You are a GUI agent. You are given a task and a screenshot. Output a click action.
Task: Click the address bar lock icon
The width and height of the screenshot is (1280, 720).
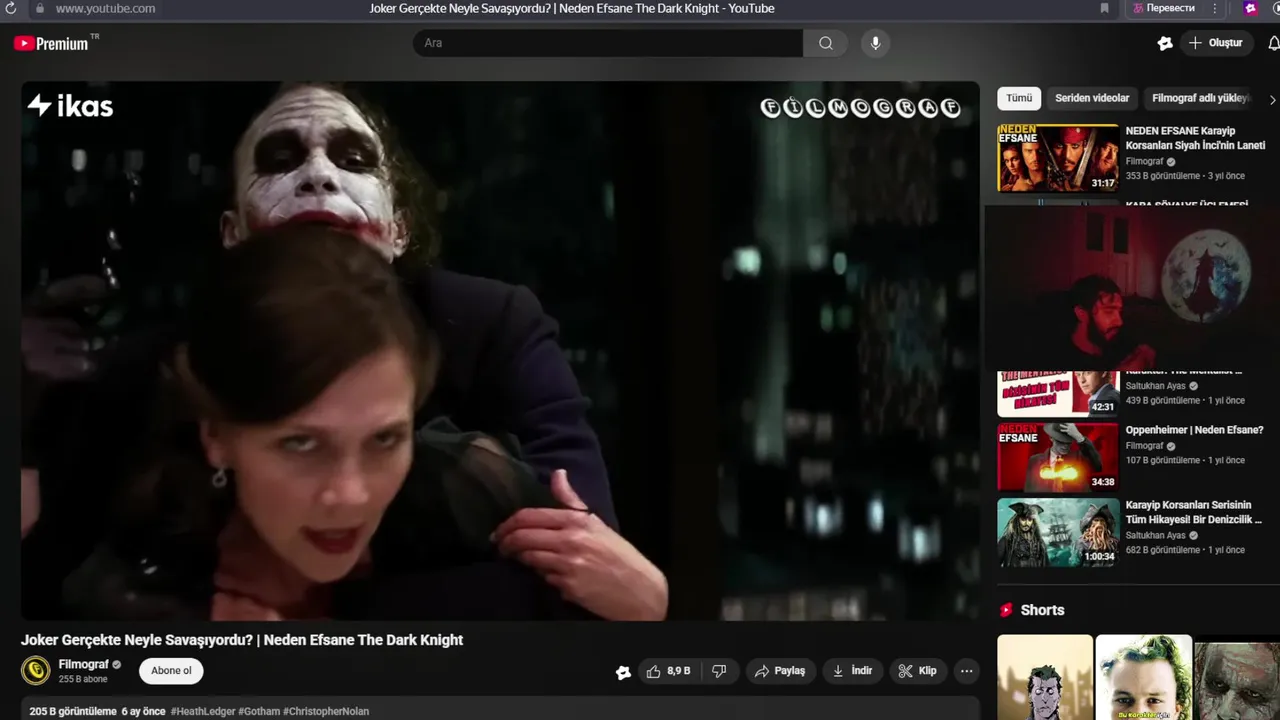click(39, 8)
